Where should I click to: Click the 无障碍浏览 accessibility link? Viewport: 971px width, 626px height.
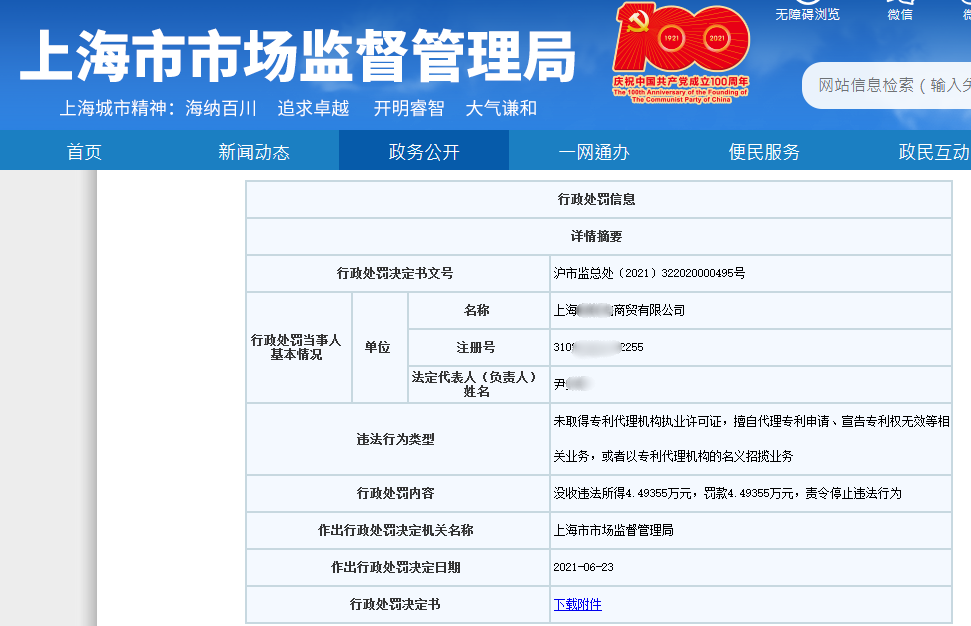pyautogui.click(x=808, y=14)
